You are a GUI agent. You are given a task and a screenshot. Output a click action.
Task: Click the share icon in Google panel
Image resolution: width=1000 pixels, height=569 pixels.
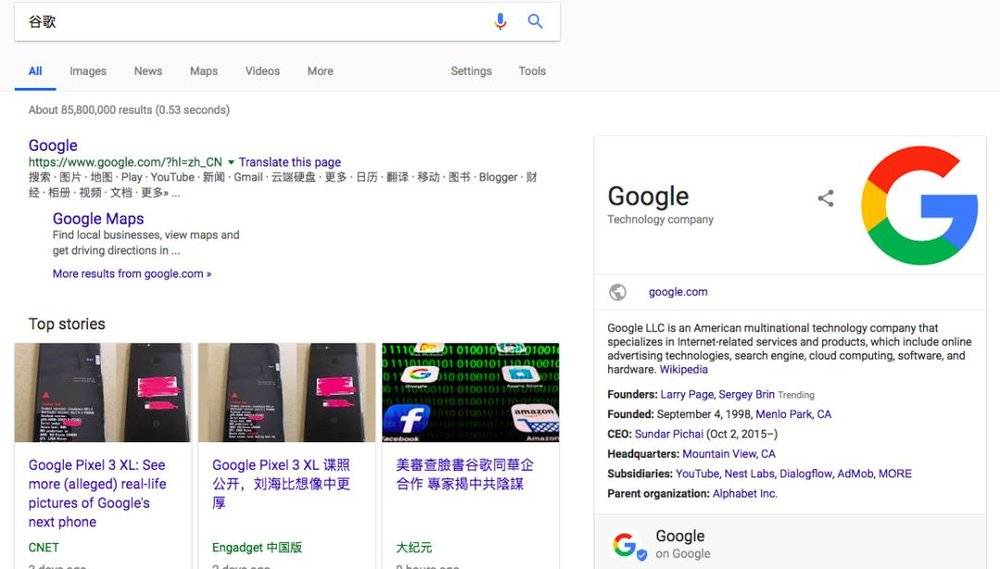click(826, 198)
